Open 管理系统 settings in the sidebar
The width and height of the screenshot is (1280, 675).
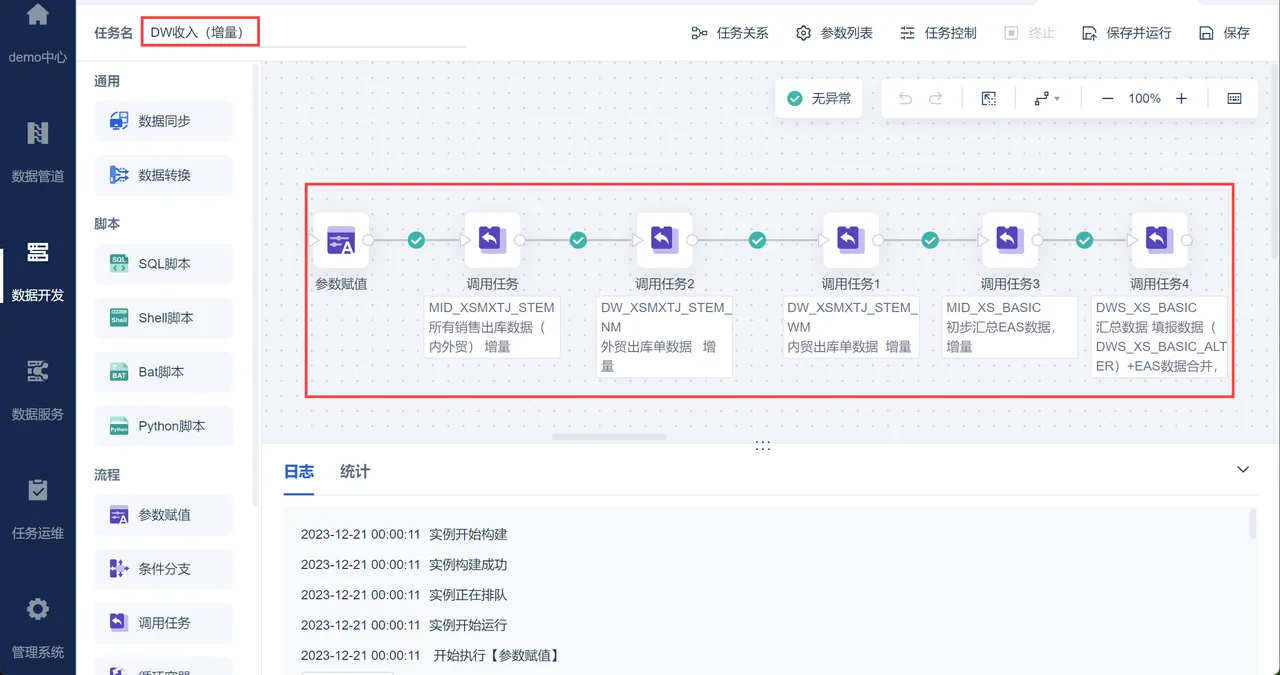[x=38, y=626]
